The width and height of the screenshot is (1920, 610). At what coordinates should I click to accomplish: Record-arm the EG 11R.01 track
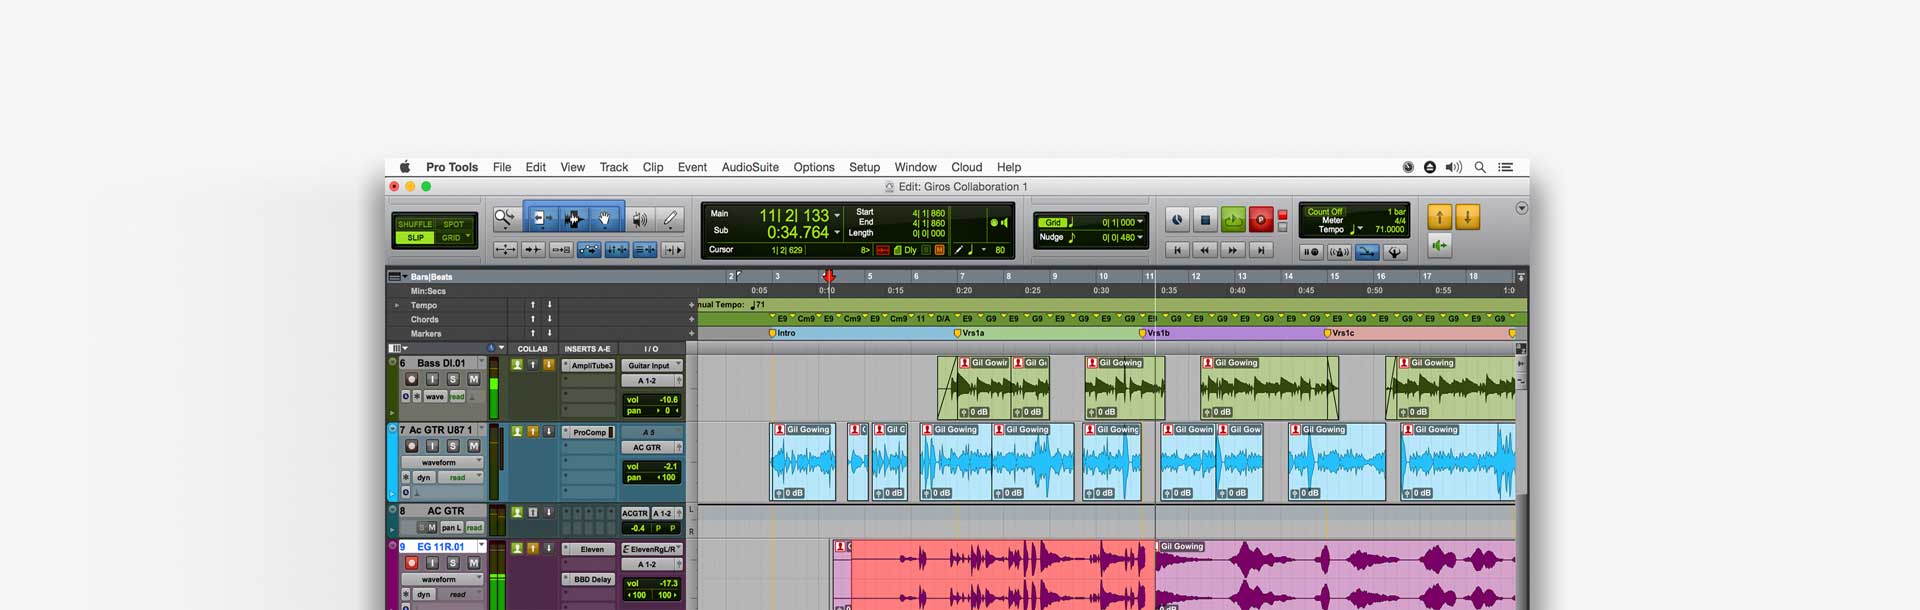click(411, 563)
